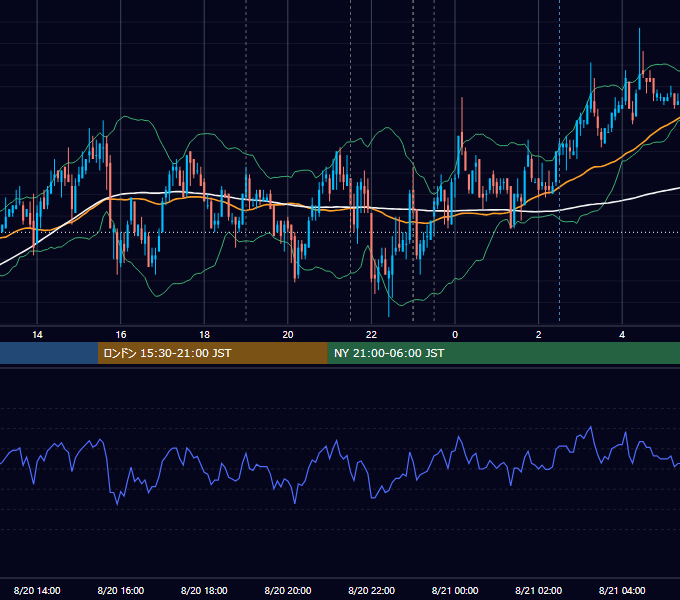Click the NY 21:00-06:00 JST session bar
Image resolution: width=680 pixels, height=600 pixels.
(x=503, y=353)
